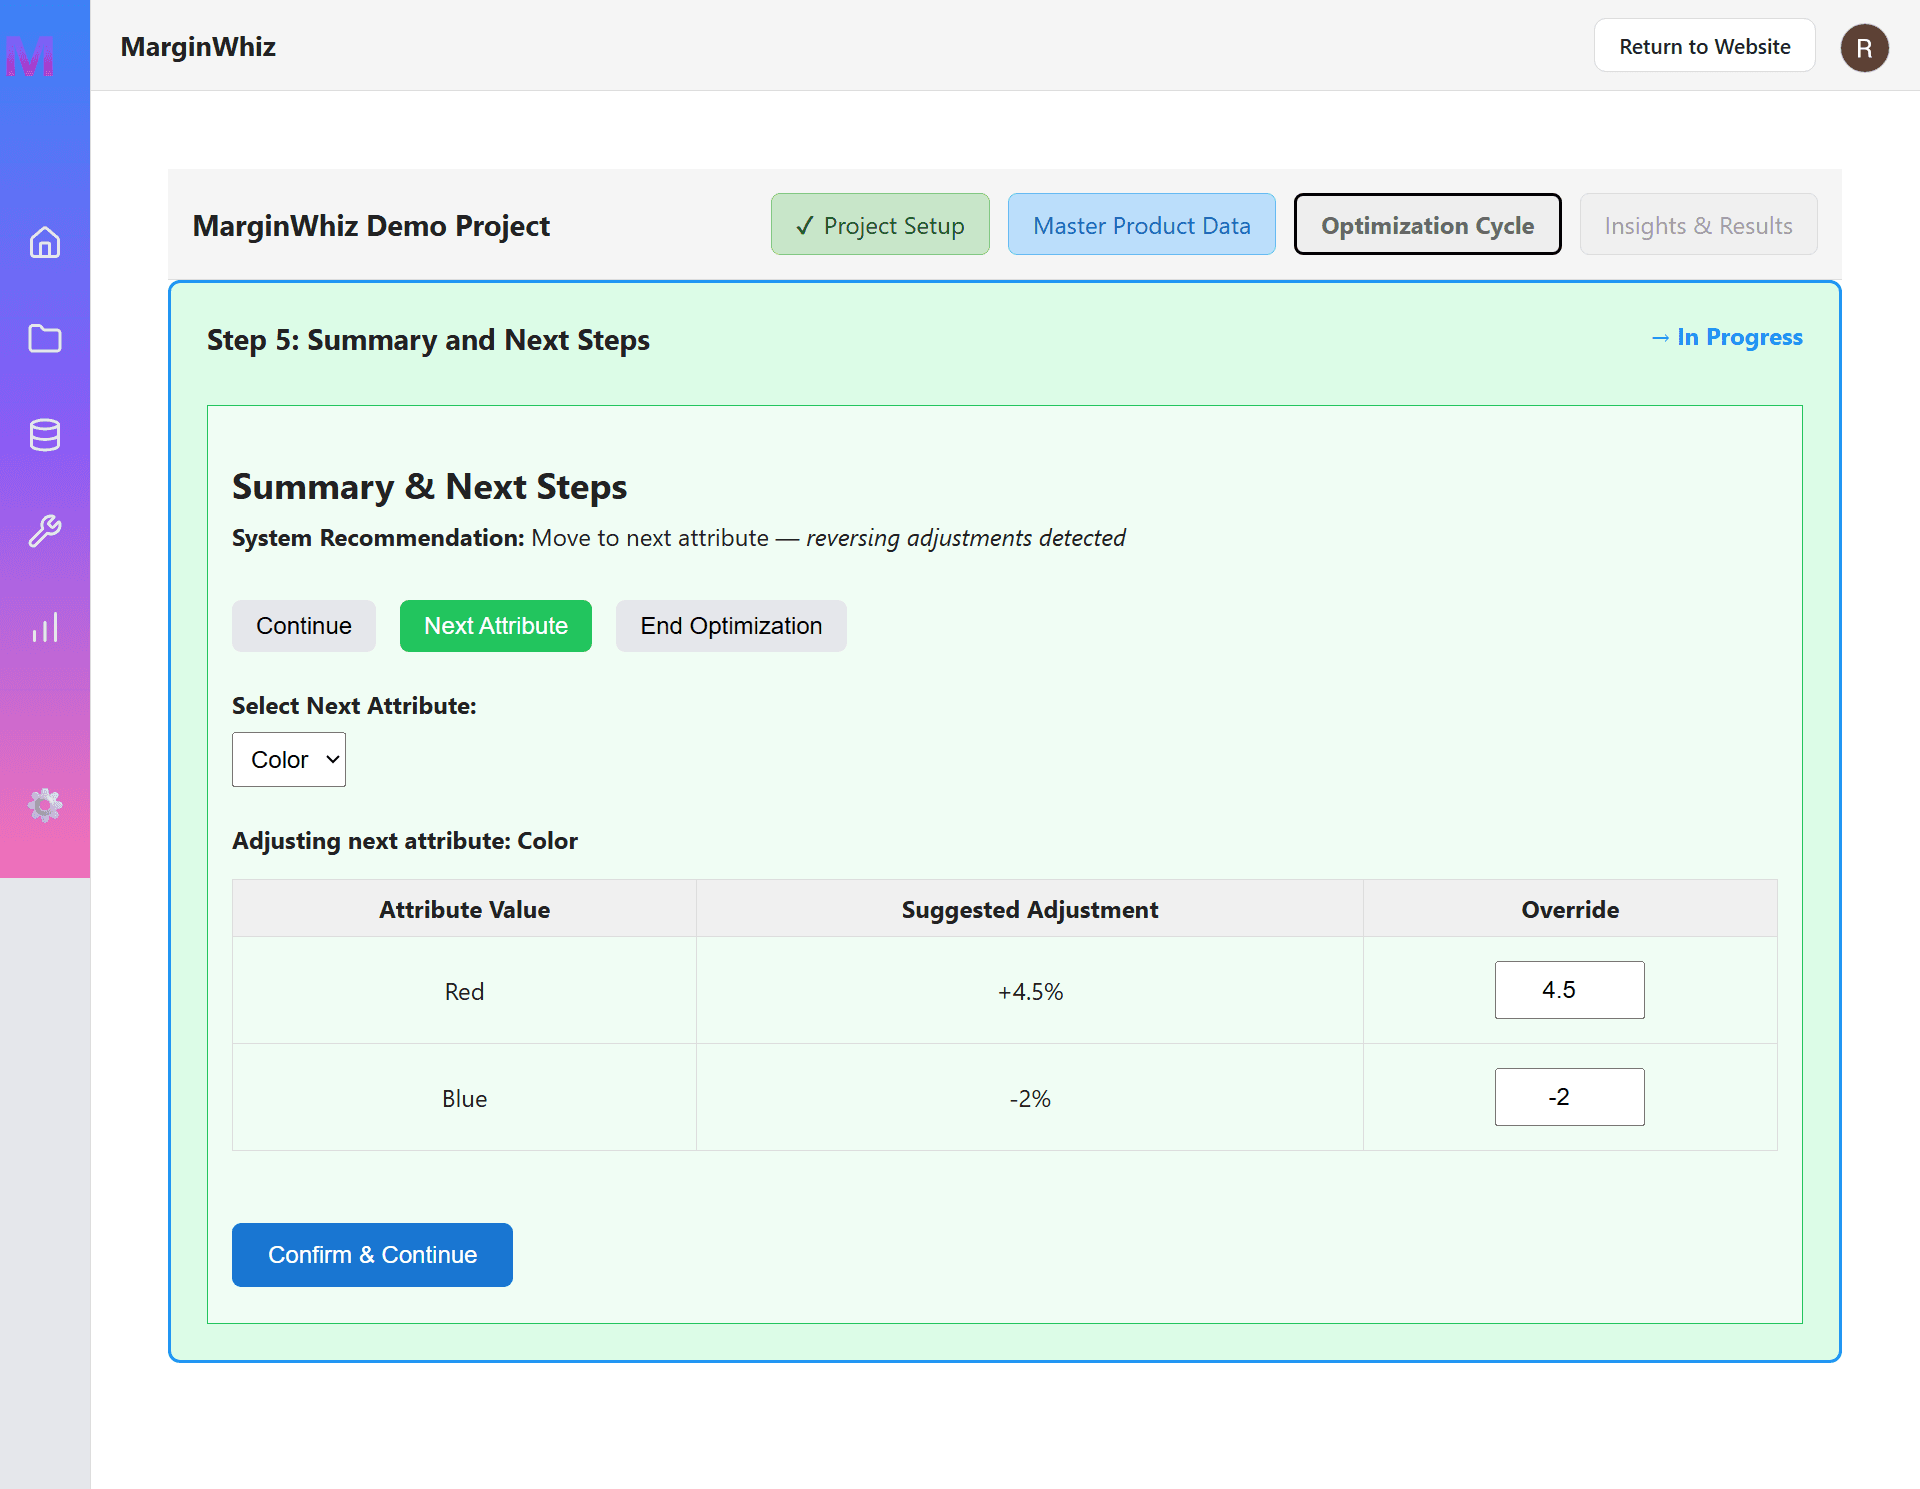Open the folder projects icon in sidebar

pyautogui.click(x=45, y=339)
